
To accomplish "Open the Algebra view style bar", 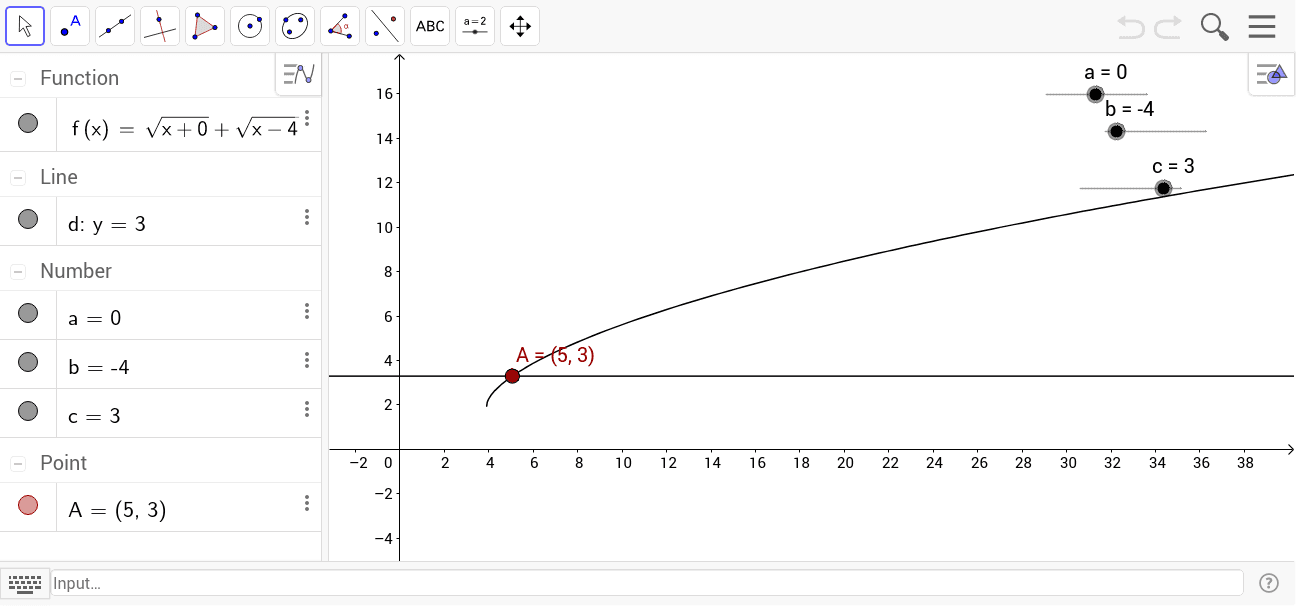I will click(298, 74).
